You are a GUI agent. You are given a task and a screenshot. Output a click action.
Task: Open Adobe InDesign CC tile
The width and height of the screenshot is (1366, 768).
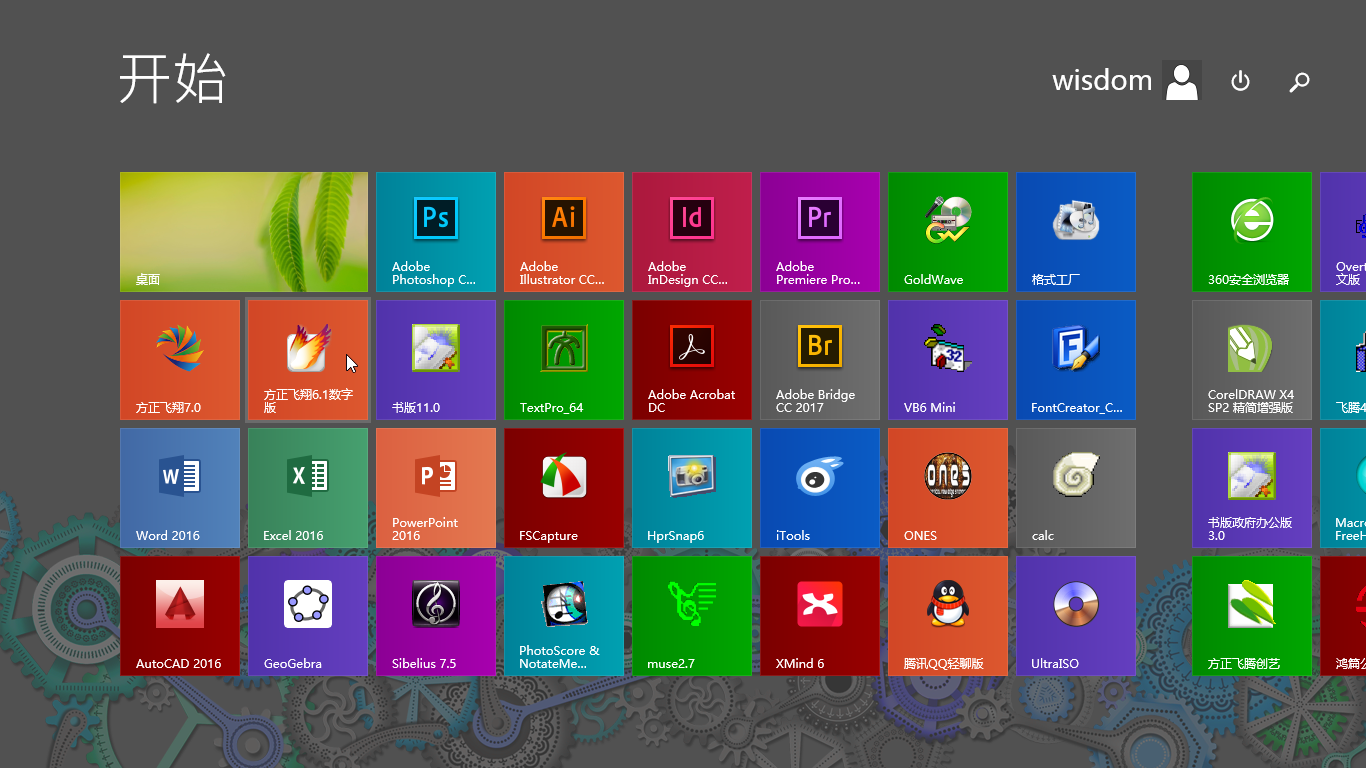tap(692, 232)
